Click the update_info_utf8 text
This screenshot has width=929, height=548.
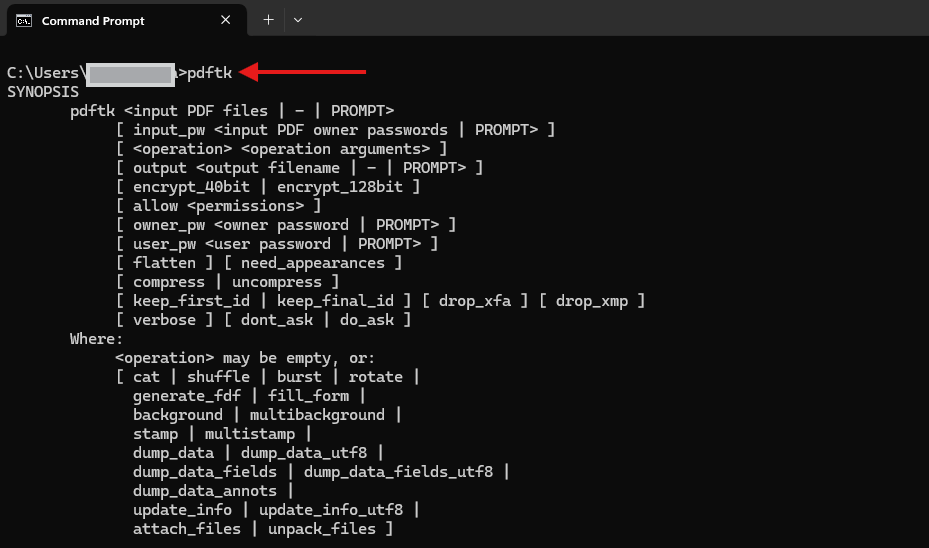tap(331, 509)
